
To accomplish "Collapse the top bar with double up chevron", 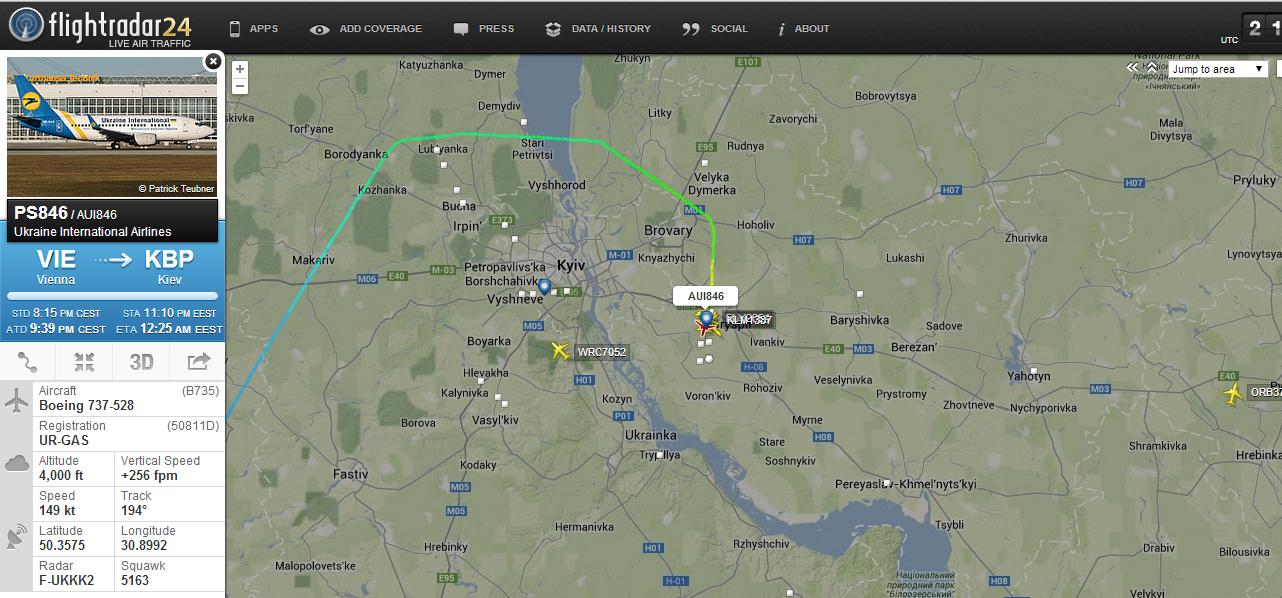I will 1152,67.
